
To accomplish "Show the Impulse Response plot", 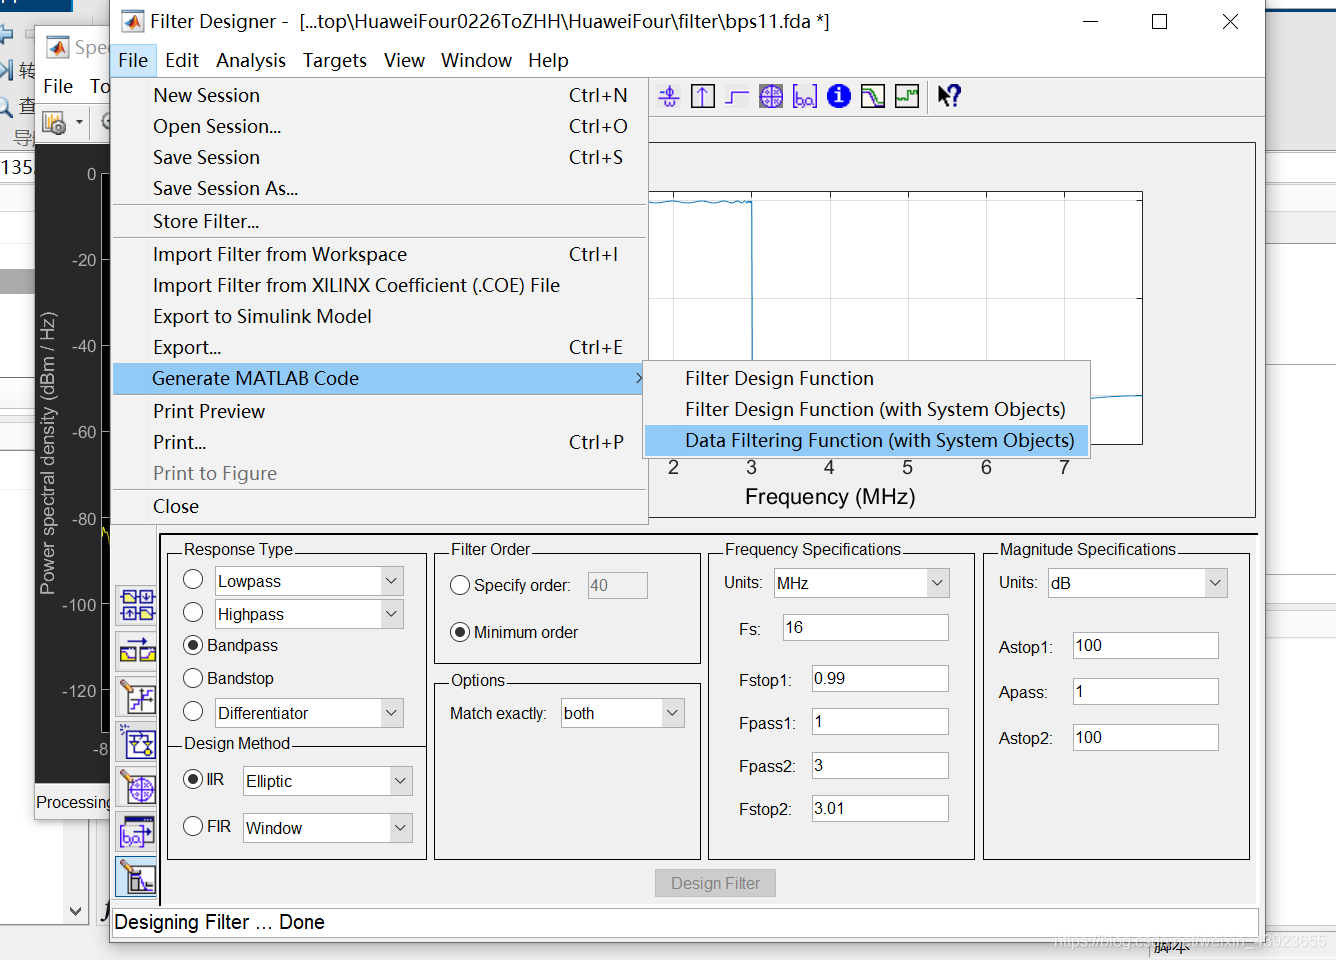I will click(x=703, y=96).
